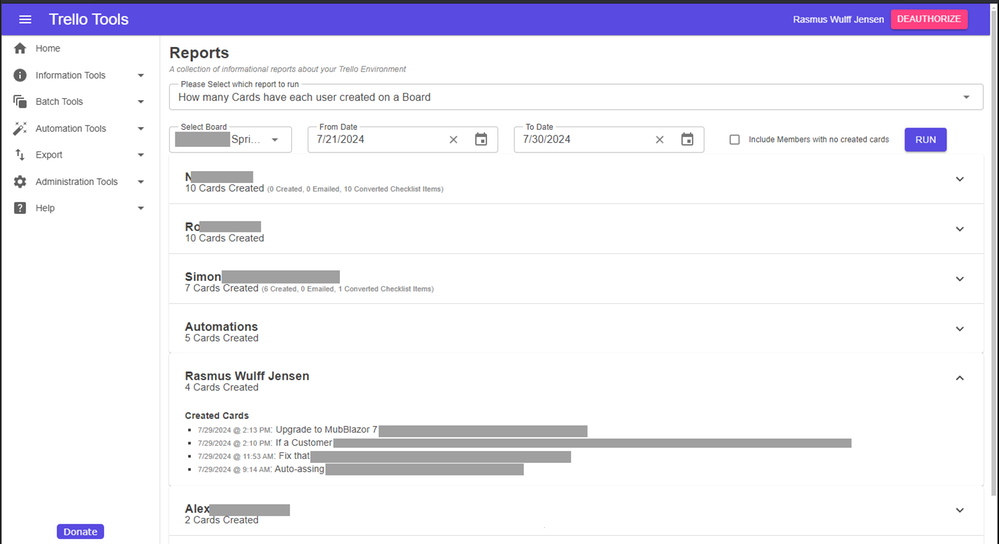The height and width of the screenshot is (544, 999).
Task: Click the Home icon in sidebar
Action: coord(20,48)
